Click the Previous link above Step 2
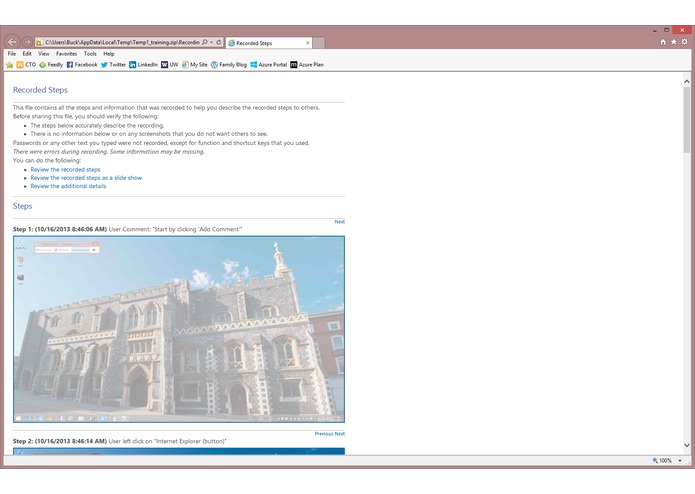The image size is (695, 494). [324, 434]
